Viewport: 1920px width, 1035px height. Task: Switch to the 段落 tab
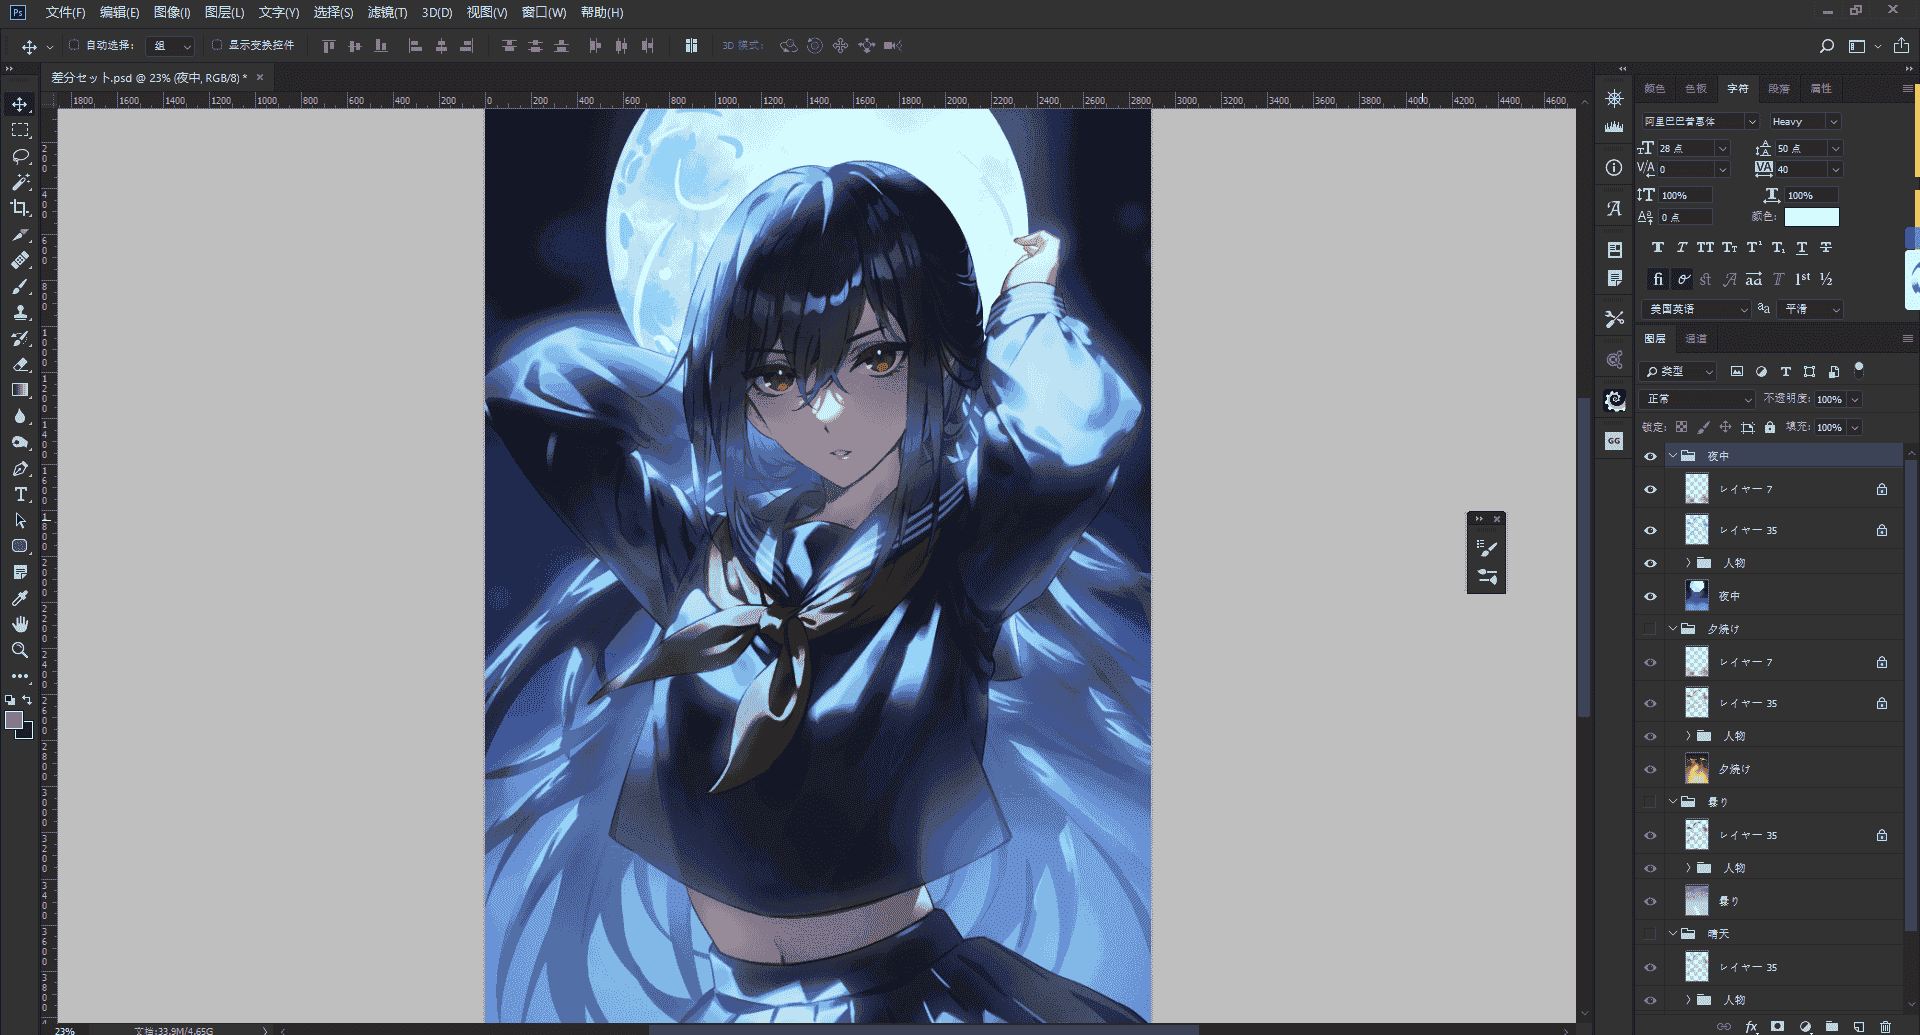pyautogui.click(x=1779, y=89)
